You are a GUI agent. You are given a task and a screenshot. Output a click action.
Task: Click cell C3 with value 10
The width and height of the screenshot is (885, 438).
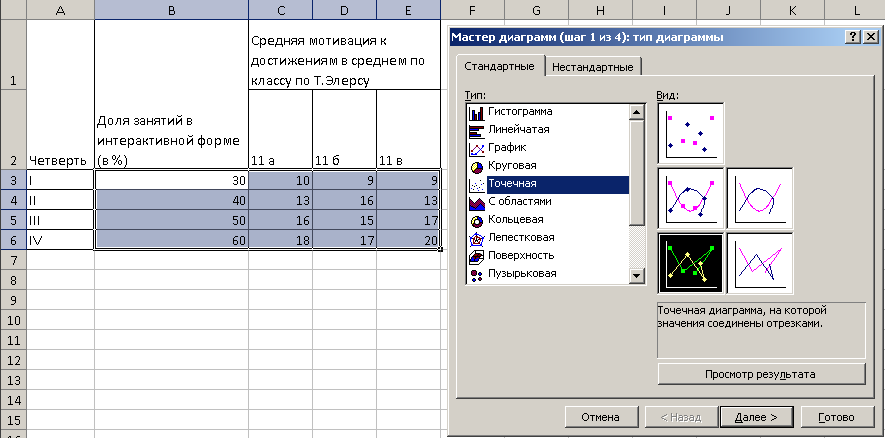click(x=281, y=180)
